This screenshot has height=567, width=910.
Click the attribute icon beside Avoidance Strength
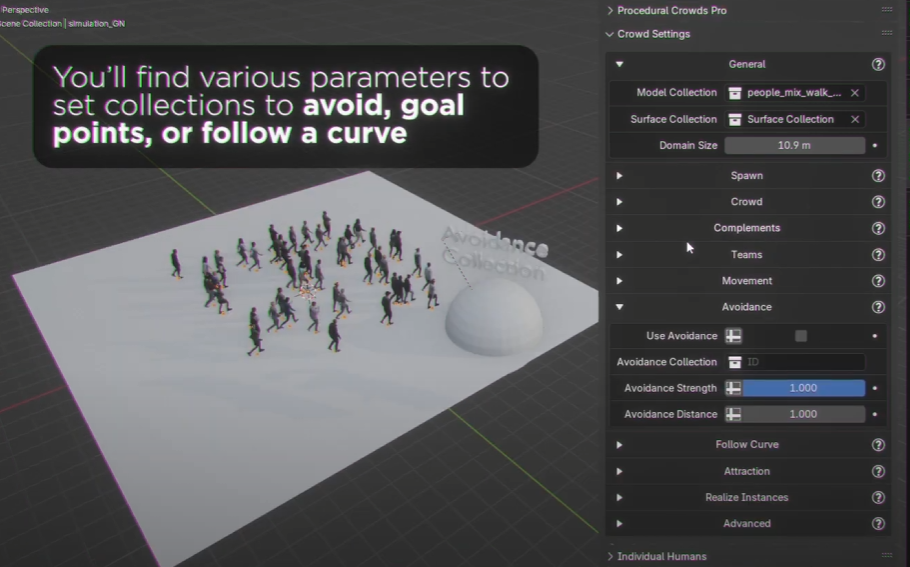pyautogui.click(x=734, y=388)
